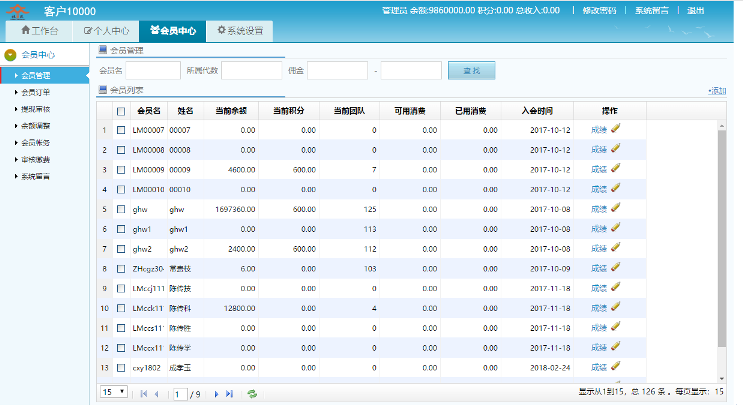Image resolution: width=743 pixels, height=414 pixels.
Task: Click 修改密码 in the top bar
Action: coord(599,10)
